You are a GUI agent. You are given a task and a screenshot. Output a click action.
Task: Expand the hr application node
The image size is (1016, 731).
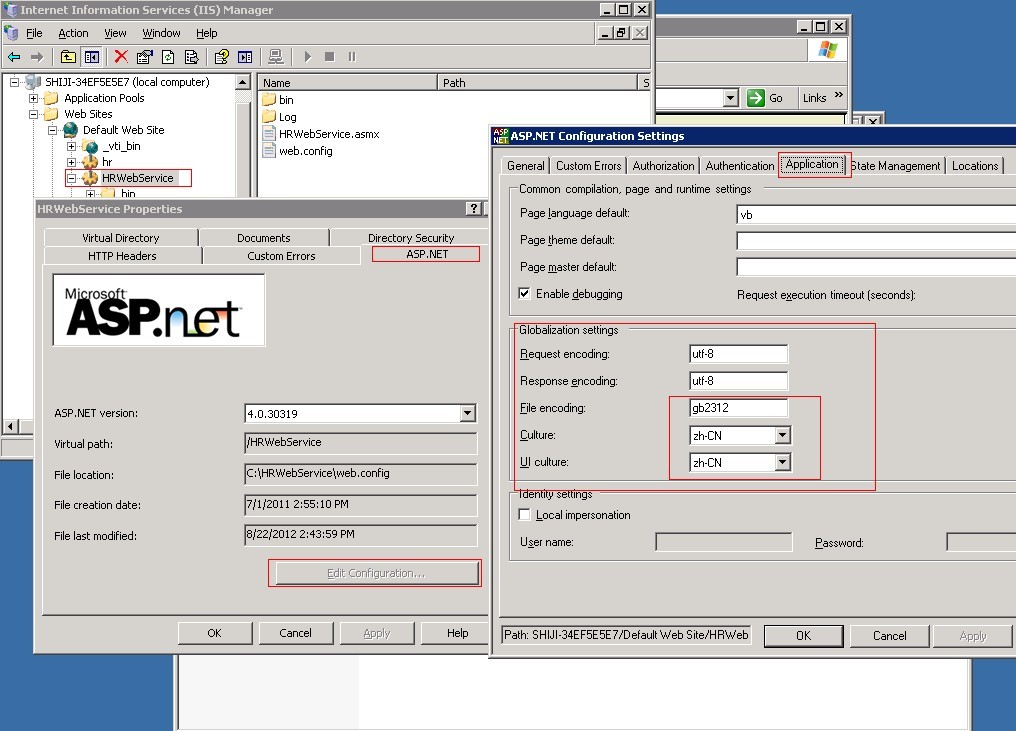tap(71, 162)
